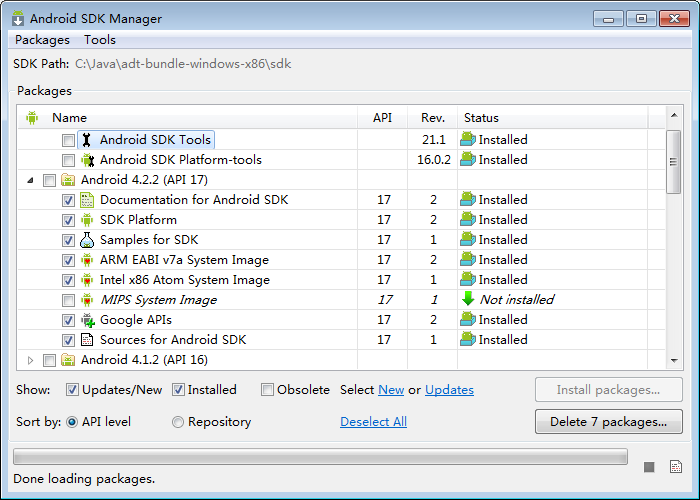This screenshot has height=500, width=700.
Task: Select the Android 4.1.2 (API 16) row text
Action: [144, 360]
